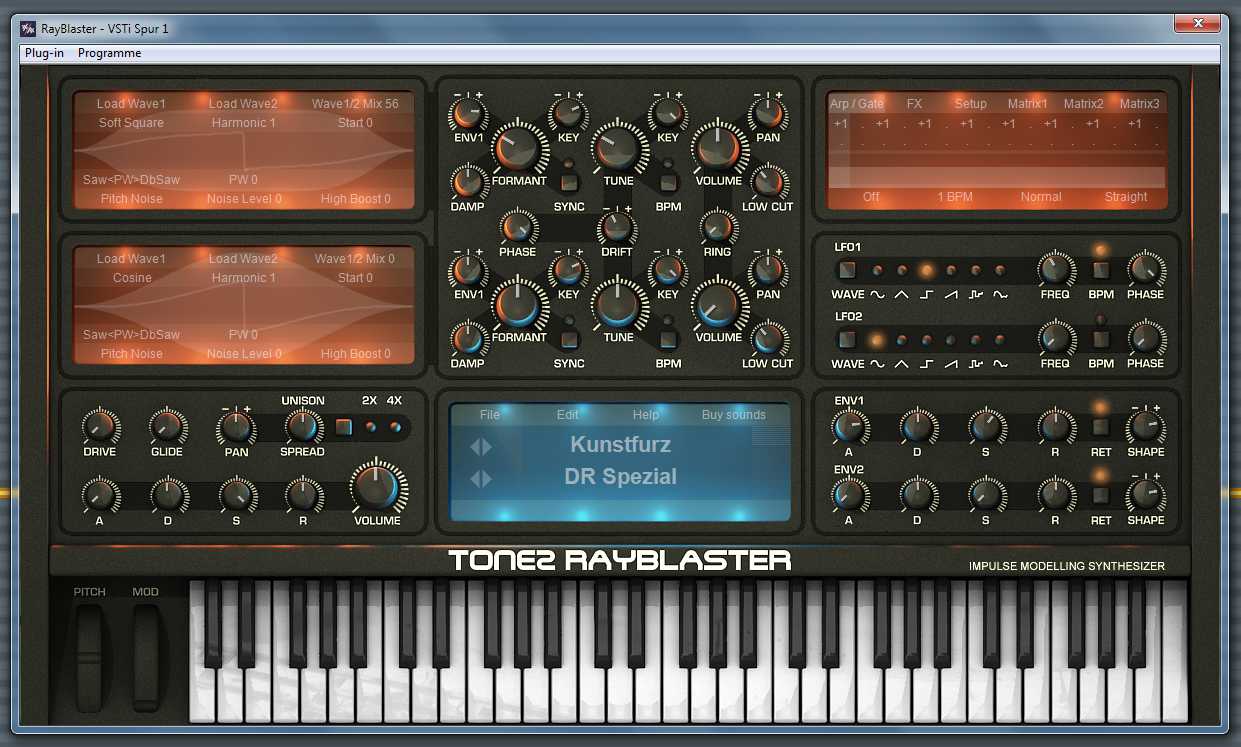Viewport: 1241px width, 747px height.
Task: Toggle the LFO1 BPM sync button
Action: [x=1101, y=270]
